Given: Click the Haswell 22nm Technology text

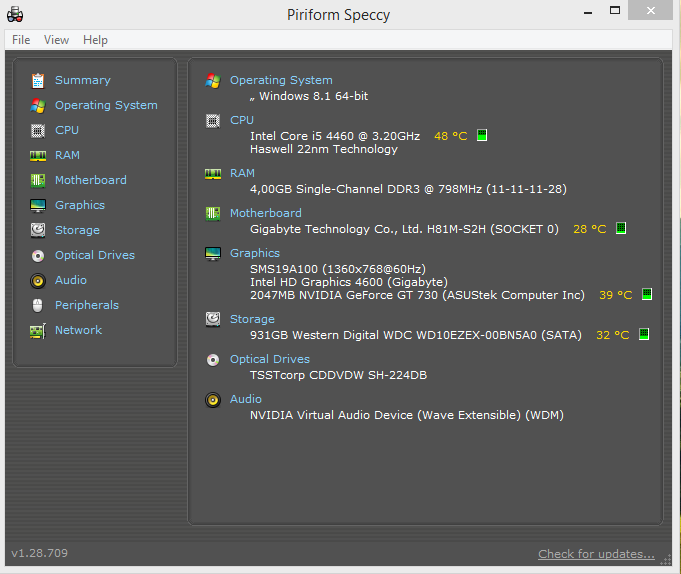Looking at the screenshot, I should 324,149.
